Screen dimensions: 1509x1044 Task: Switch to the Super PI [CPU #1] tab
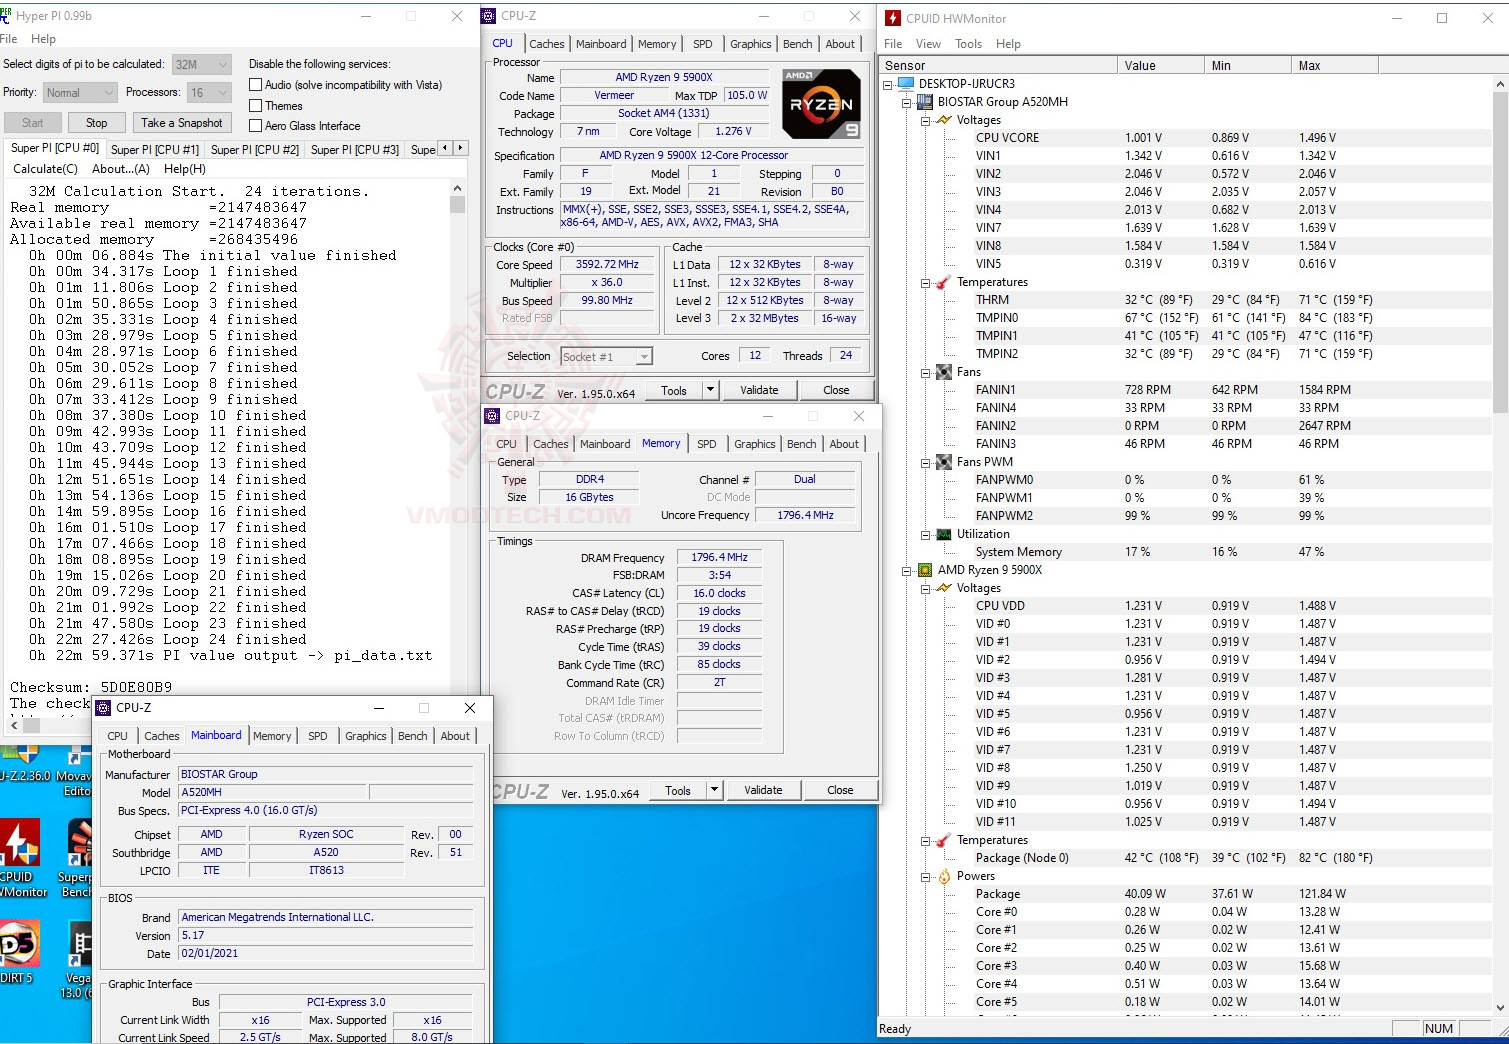tap(155, 150)
